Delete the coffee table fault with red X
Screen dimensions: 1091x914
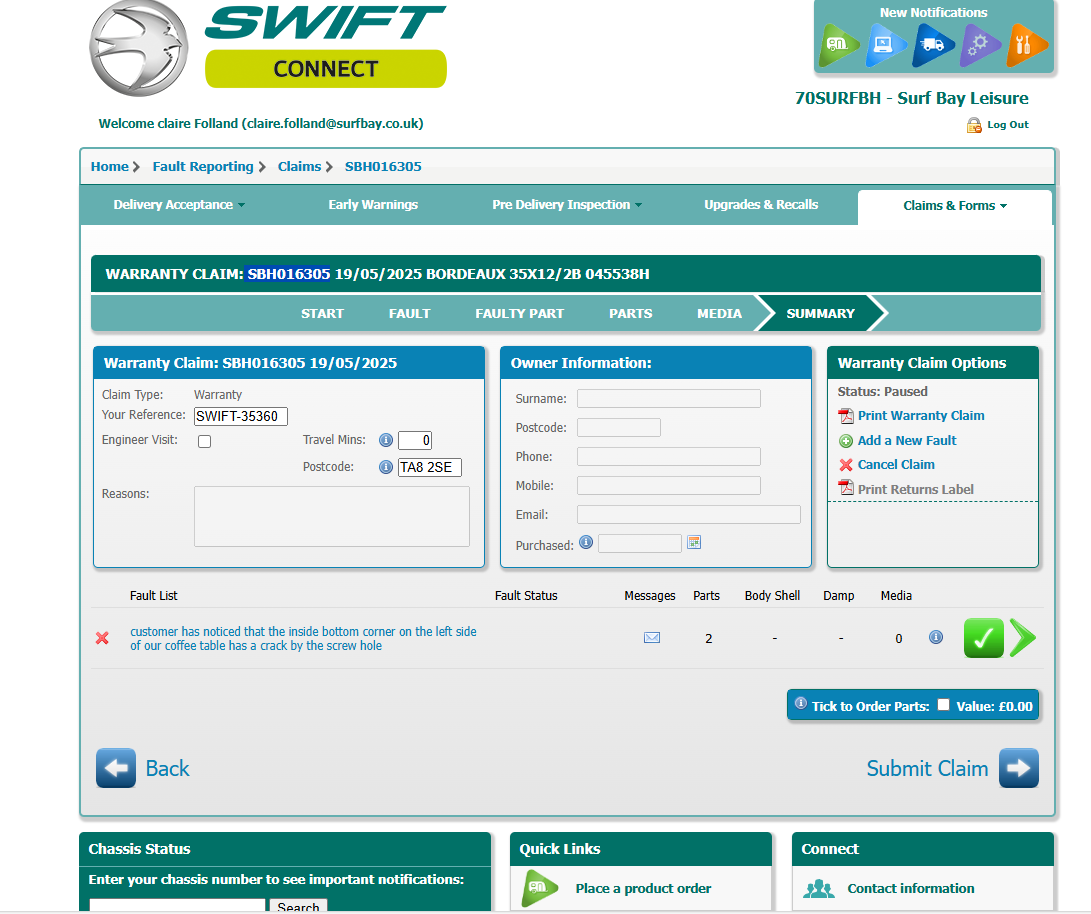102,638
